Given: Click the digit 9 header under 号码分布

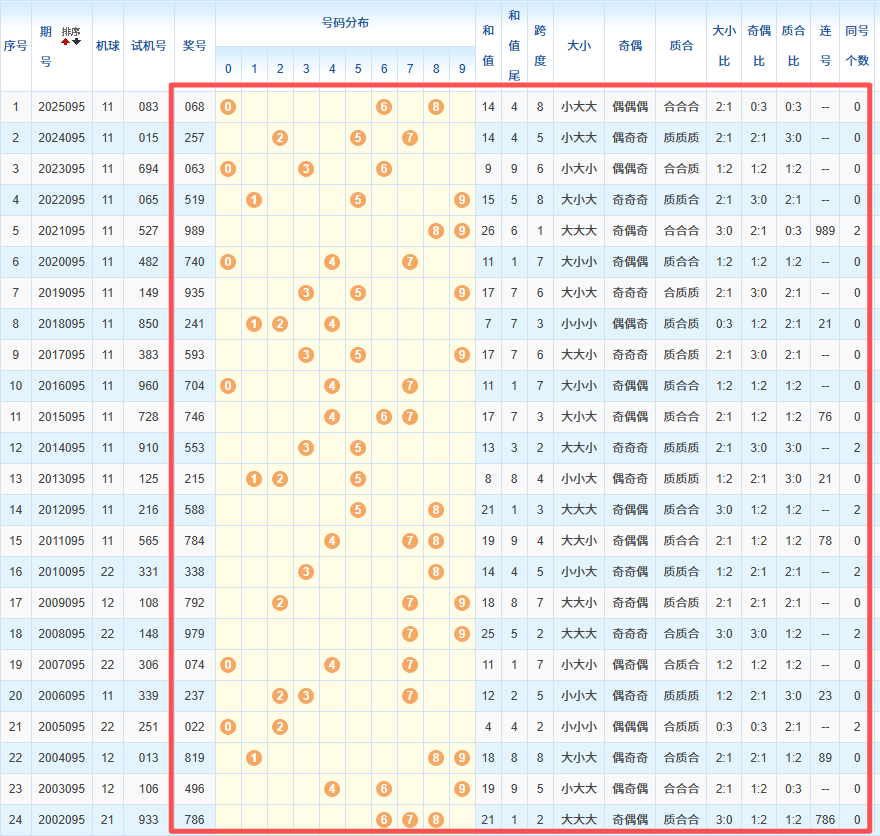Looking at the screenshot, I should (x=461, y=69).
